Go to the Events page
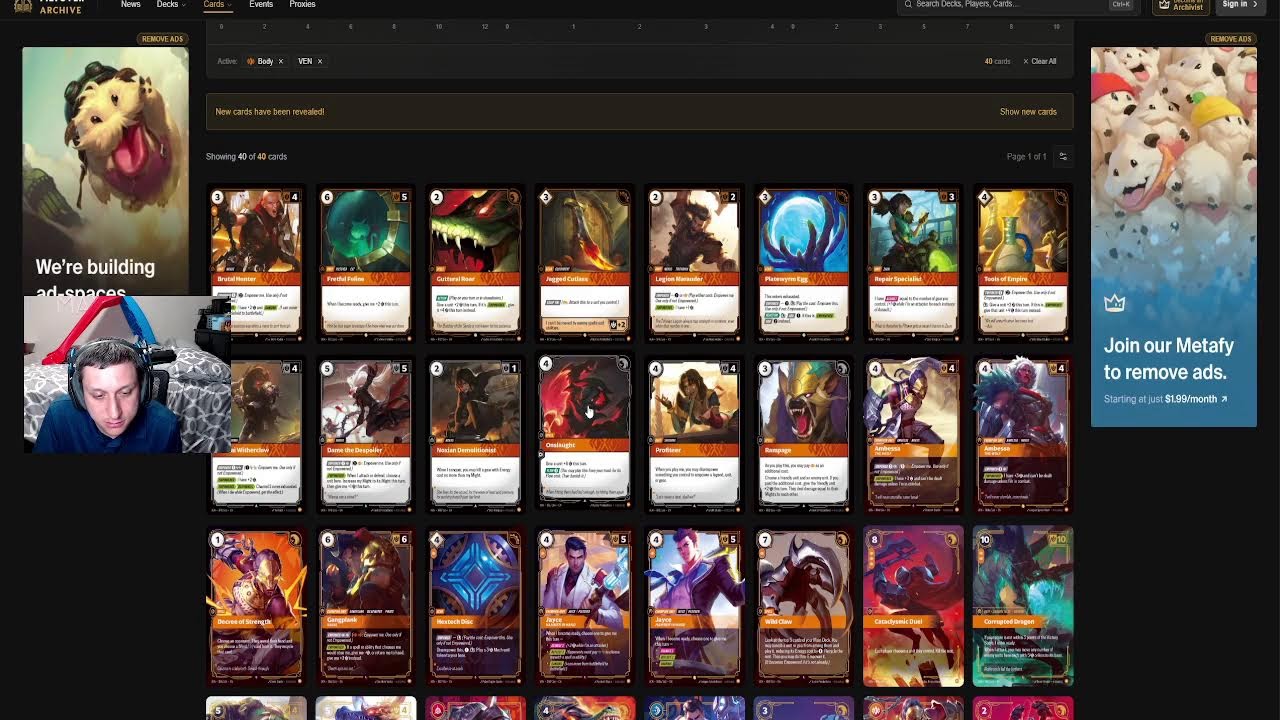Image resolution: width=1280 pixels, height=720 pixels. [x=261, y=4]
